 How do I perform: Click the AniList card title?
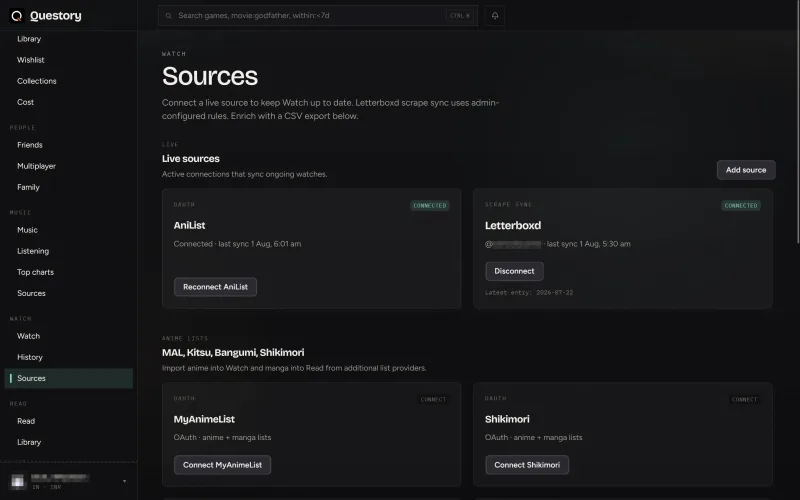[x=189, y=226]
